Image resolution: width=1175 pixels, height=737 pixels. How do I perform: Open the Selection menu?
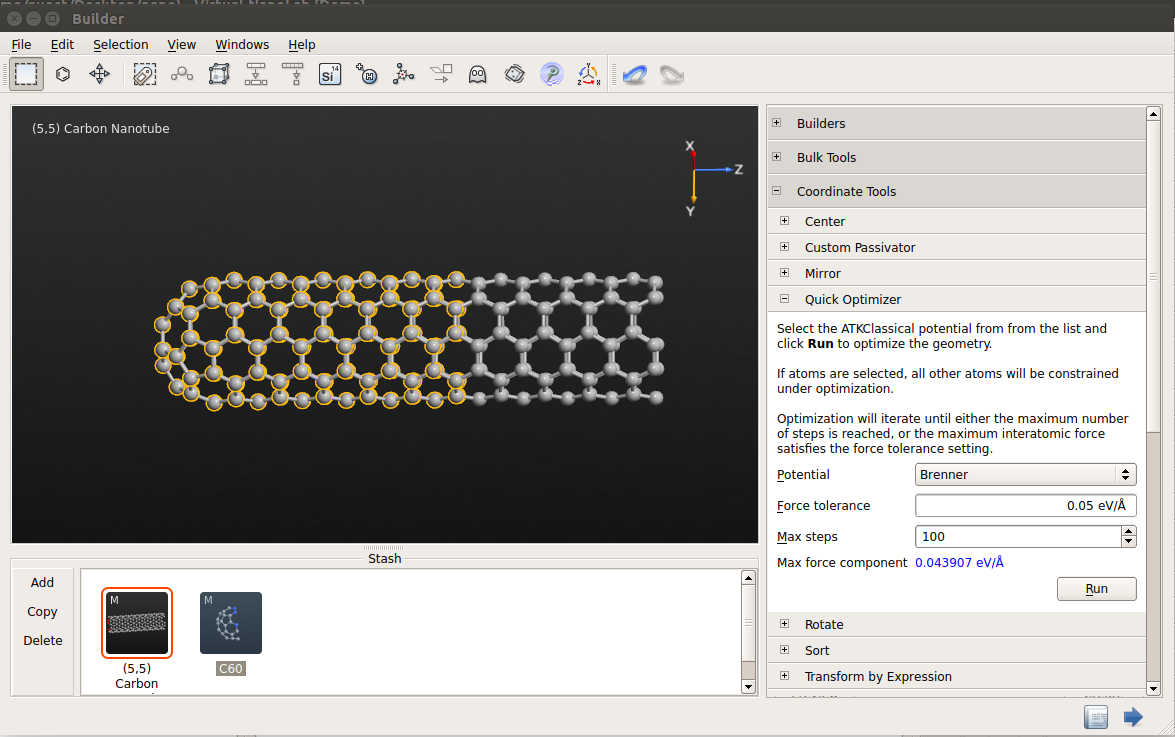(x=121, y=45)
